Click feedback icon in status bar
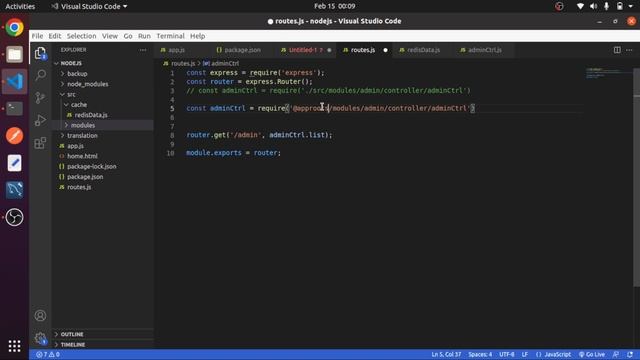 click(x=616, y=354)
